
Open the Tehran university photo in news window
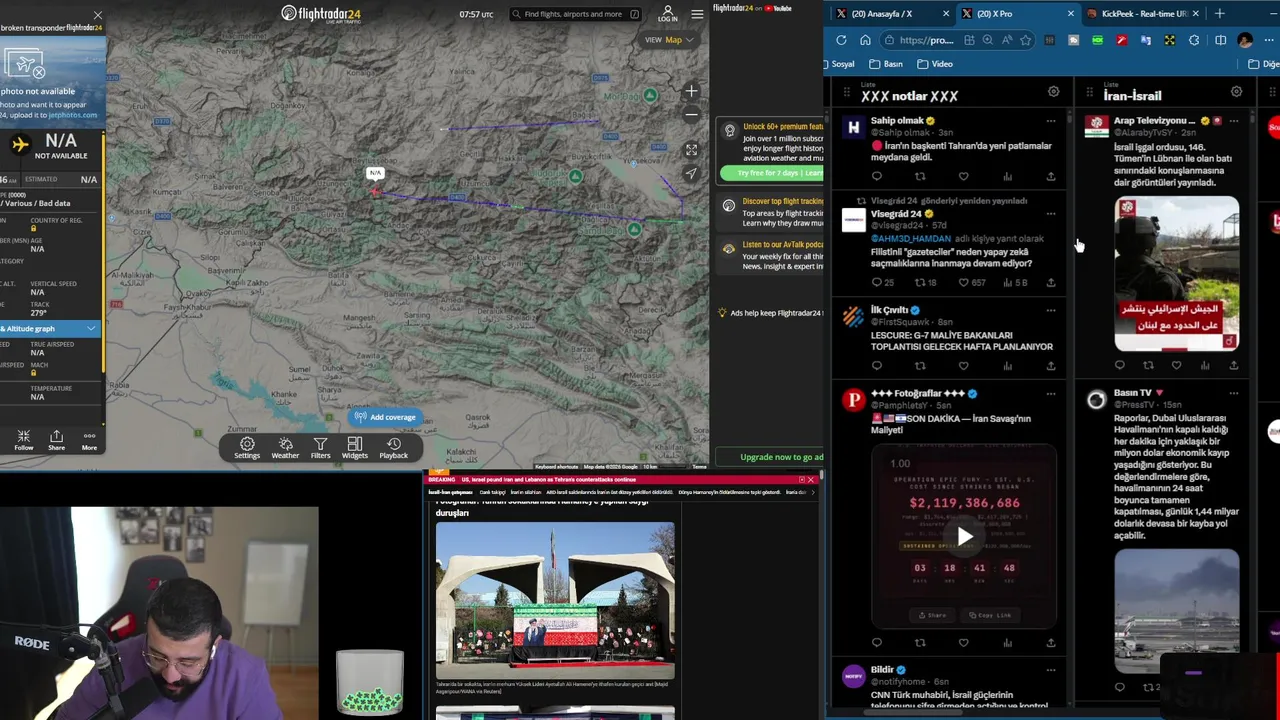tap(555, 601)
